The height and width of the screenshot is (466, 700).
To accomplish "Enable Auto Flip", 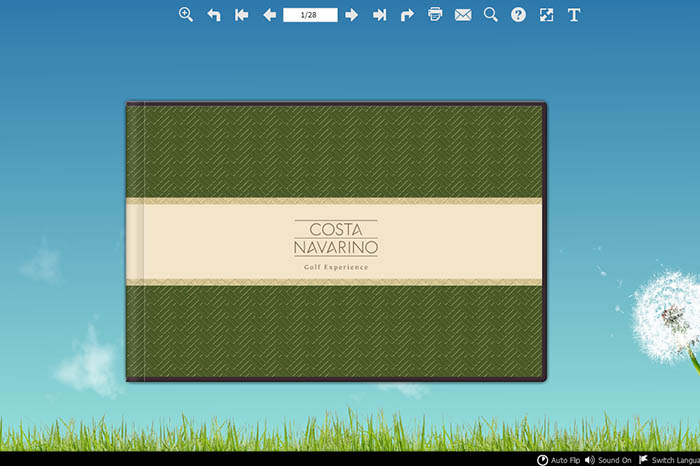I will [x=558, y=460].
